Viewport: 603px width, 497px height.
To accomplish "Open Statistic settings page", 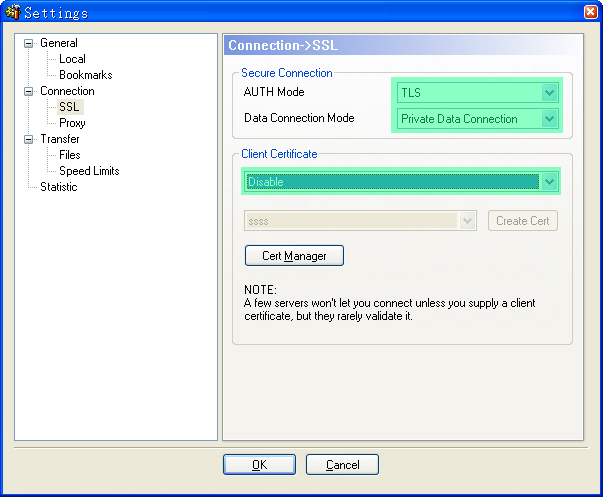I will (59, 187).
